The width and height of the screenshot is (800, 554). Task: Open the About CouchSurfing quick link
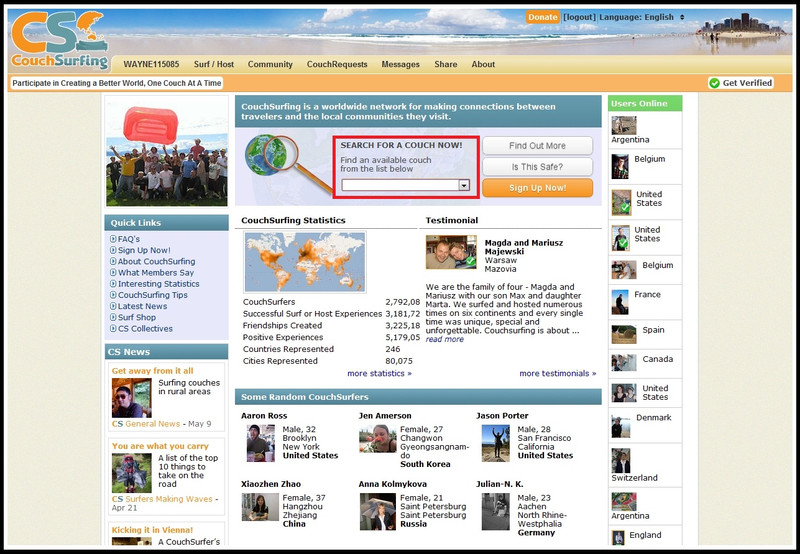(x=157, y=261)
